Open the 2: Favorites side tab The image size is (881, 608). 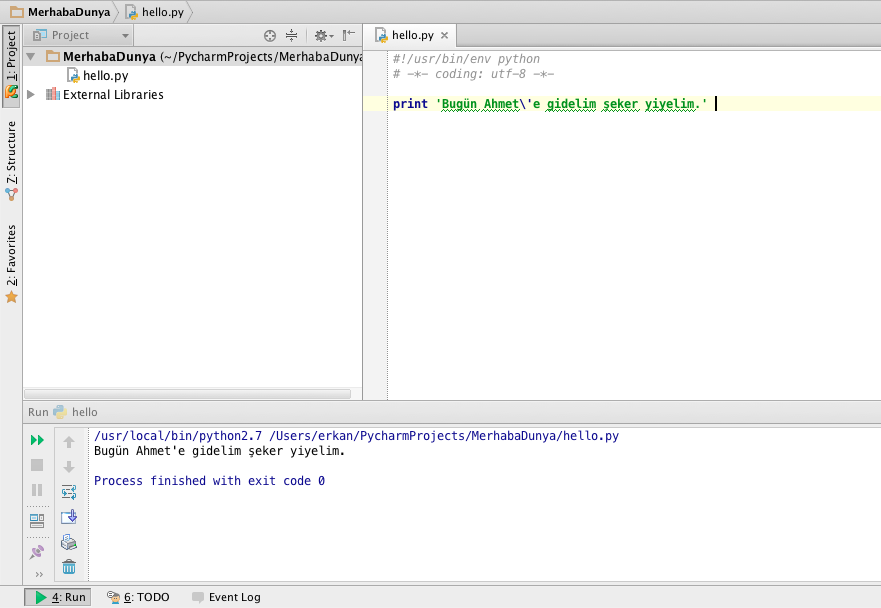coord(11,264)
